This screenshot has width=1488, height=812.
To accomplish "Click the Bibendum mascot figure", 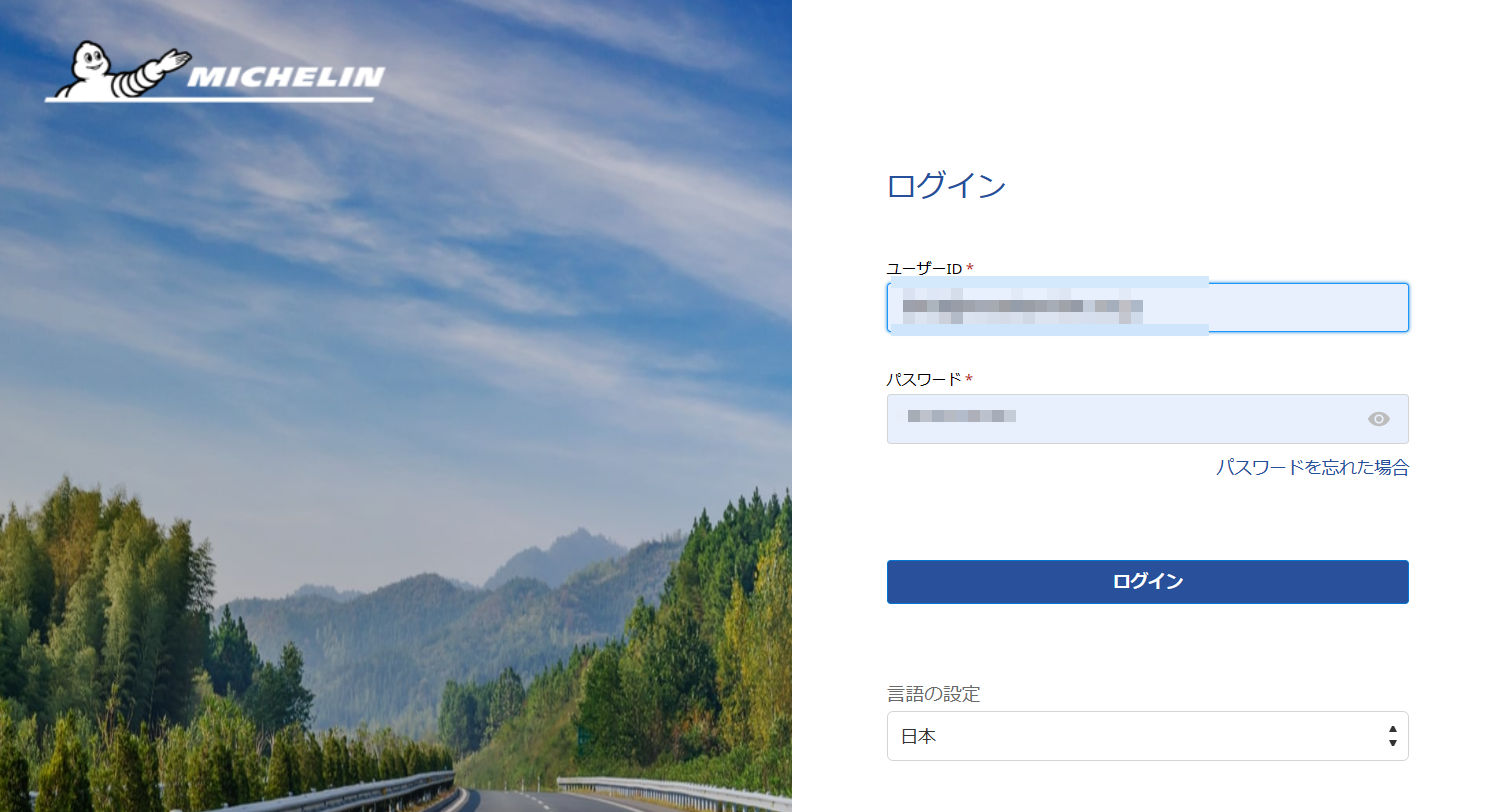I will pyautogui.click(x=118, y=72).
